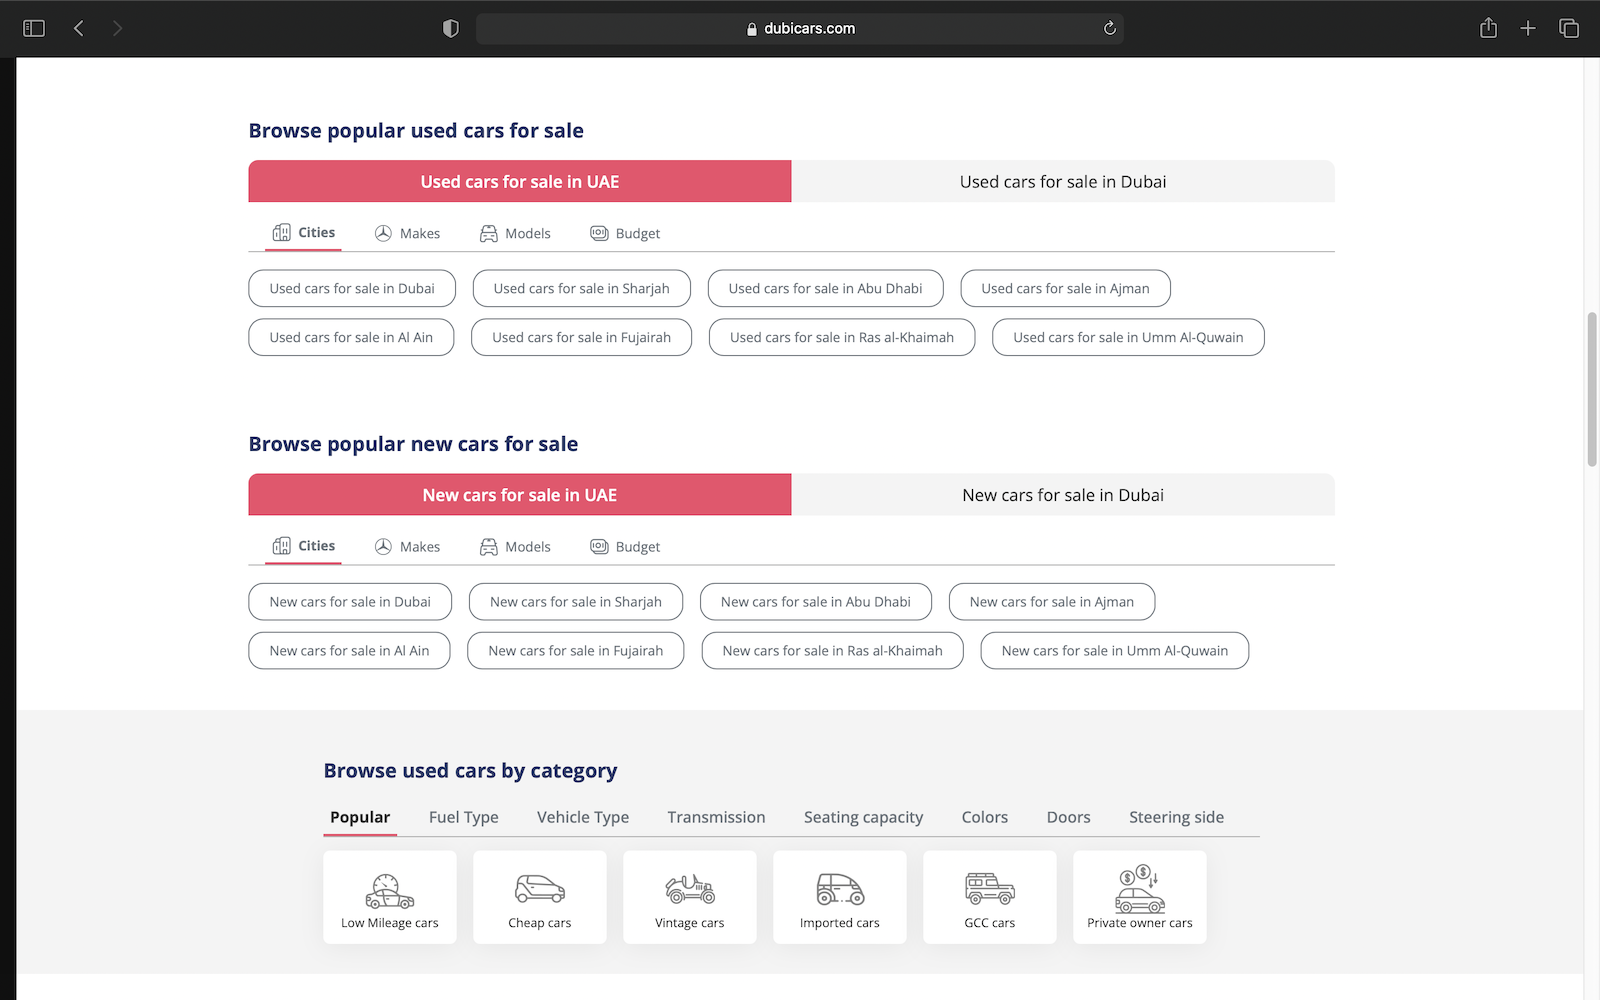1600x1000 pixels.
Task: Open the Low Mileage cars category icon
Action: [x=390, y=889]
